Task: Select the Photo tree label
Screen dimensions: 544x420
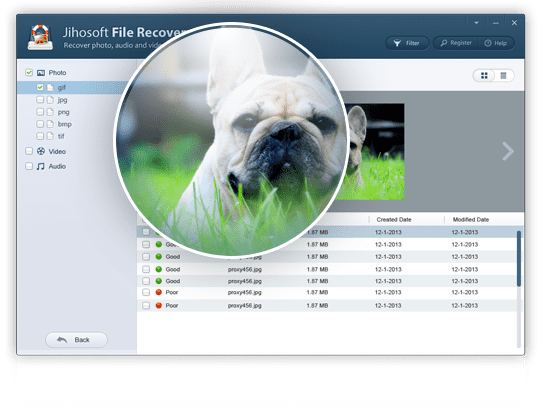Action: pos(57,73)
